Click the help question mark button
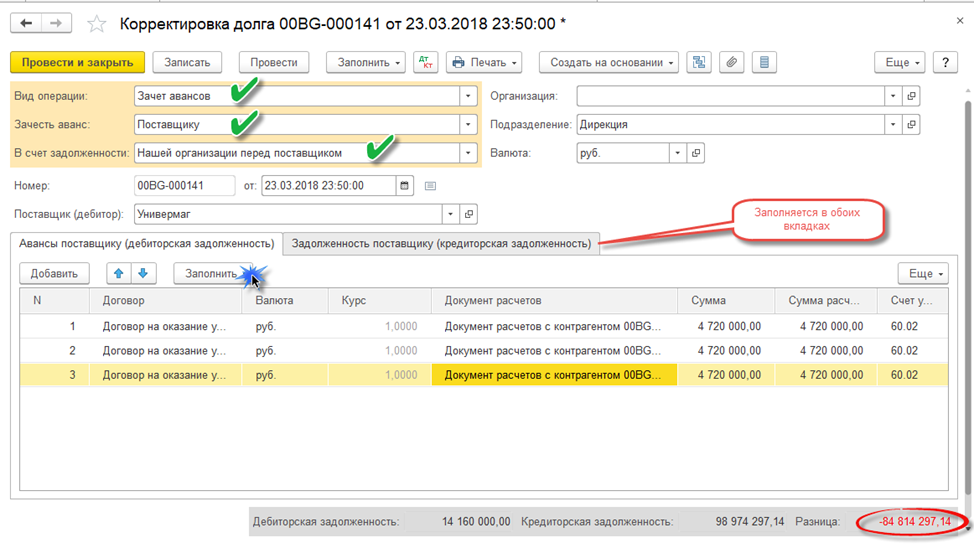974x548 pixels. click(x=945, y=62)
